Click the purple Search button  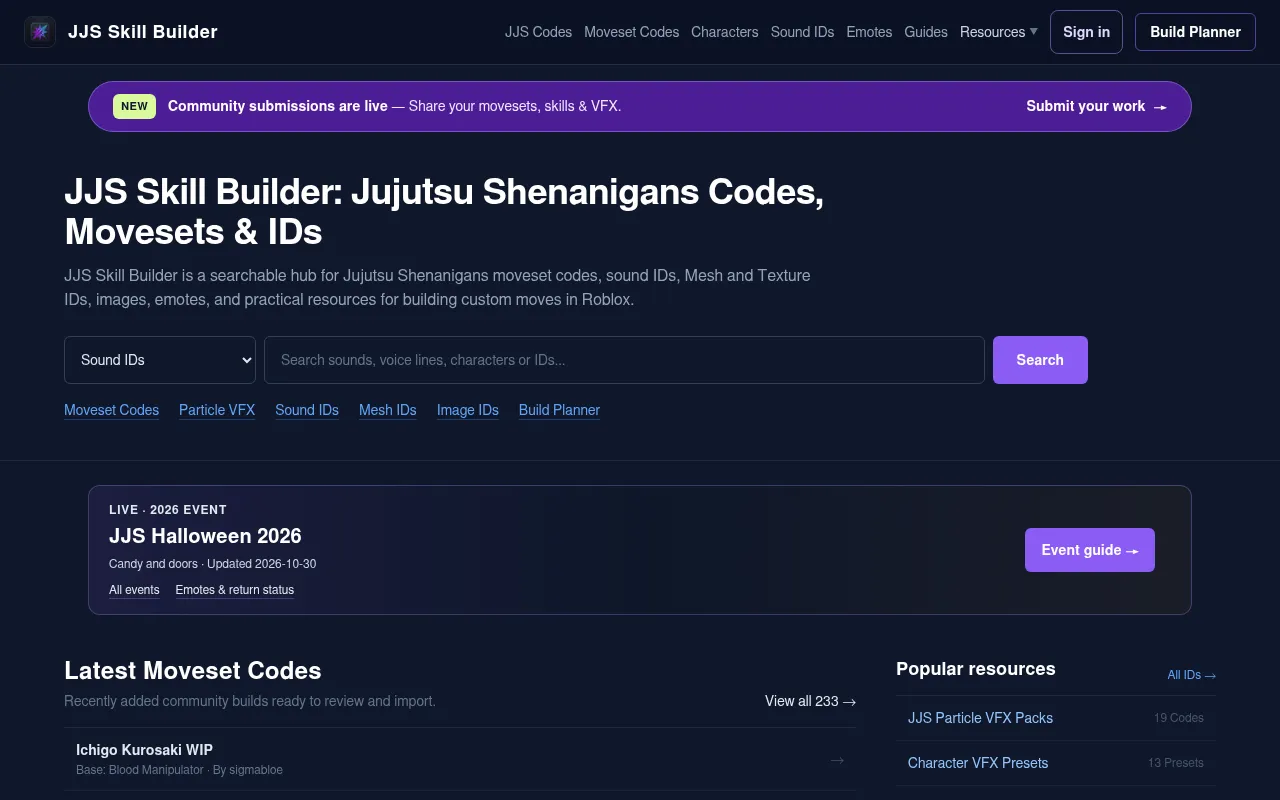pyautogui.click(x=1040, y=360)
